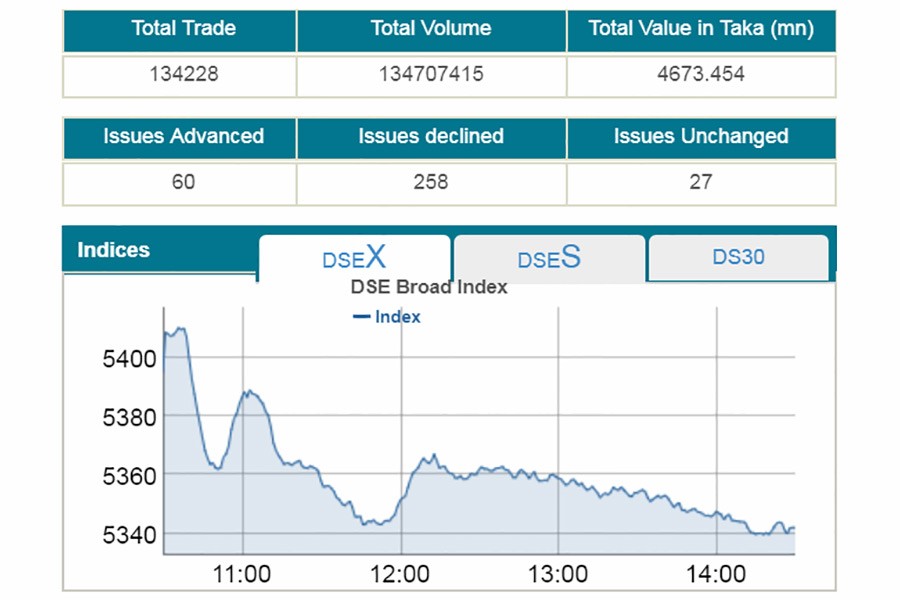Select the DSEX tab
The width and height of the screenshot is (900, 600).
353,259
